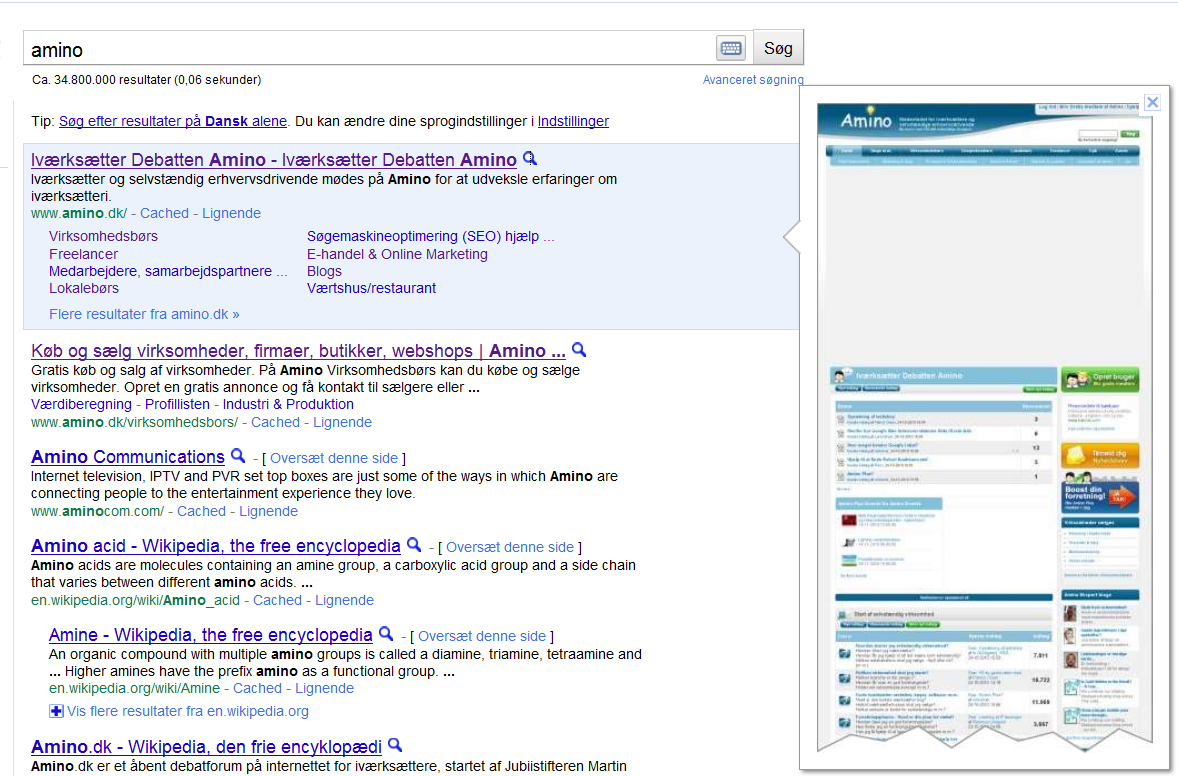Open the Søgemaskineoptimering (SEO) hjælp sitelink
This screenshot has height=776, width=1178.
pyautogui.click(x=430, y=237)
